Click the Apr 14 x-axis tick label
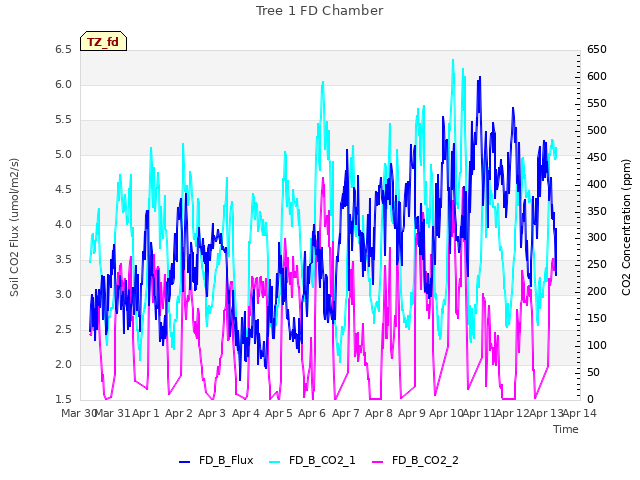This screenshot has height=480, width=640. (580, 413)
